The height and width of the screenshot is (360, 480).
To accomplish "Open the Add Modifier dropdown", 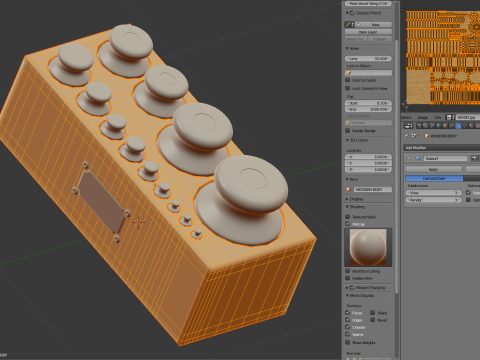I will pyautogui.click(x=442, y=148).
